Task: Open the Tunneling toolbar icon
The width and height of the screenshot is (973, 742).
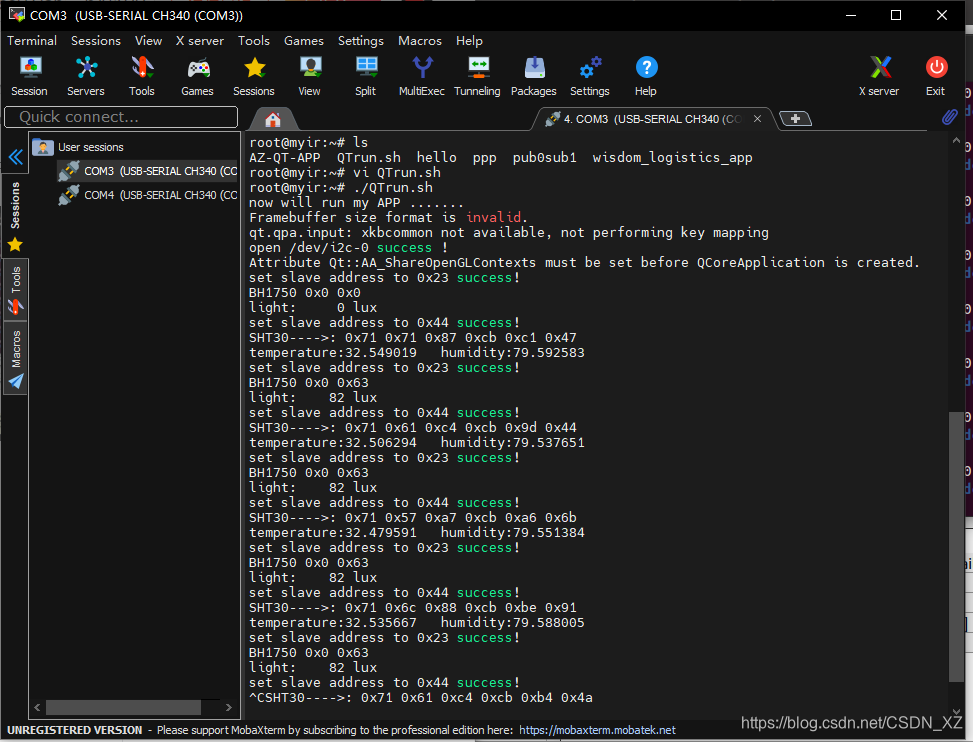Action: pyautogui.click(x=477, y=76)
